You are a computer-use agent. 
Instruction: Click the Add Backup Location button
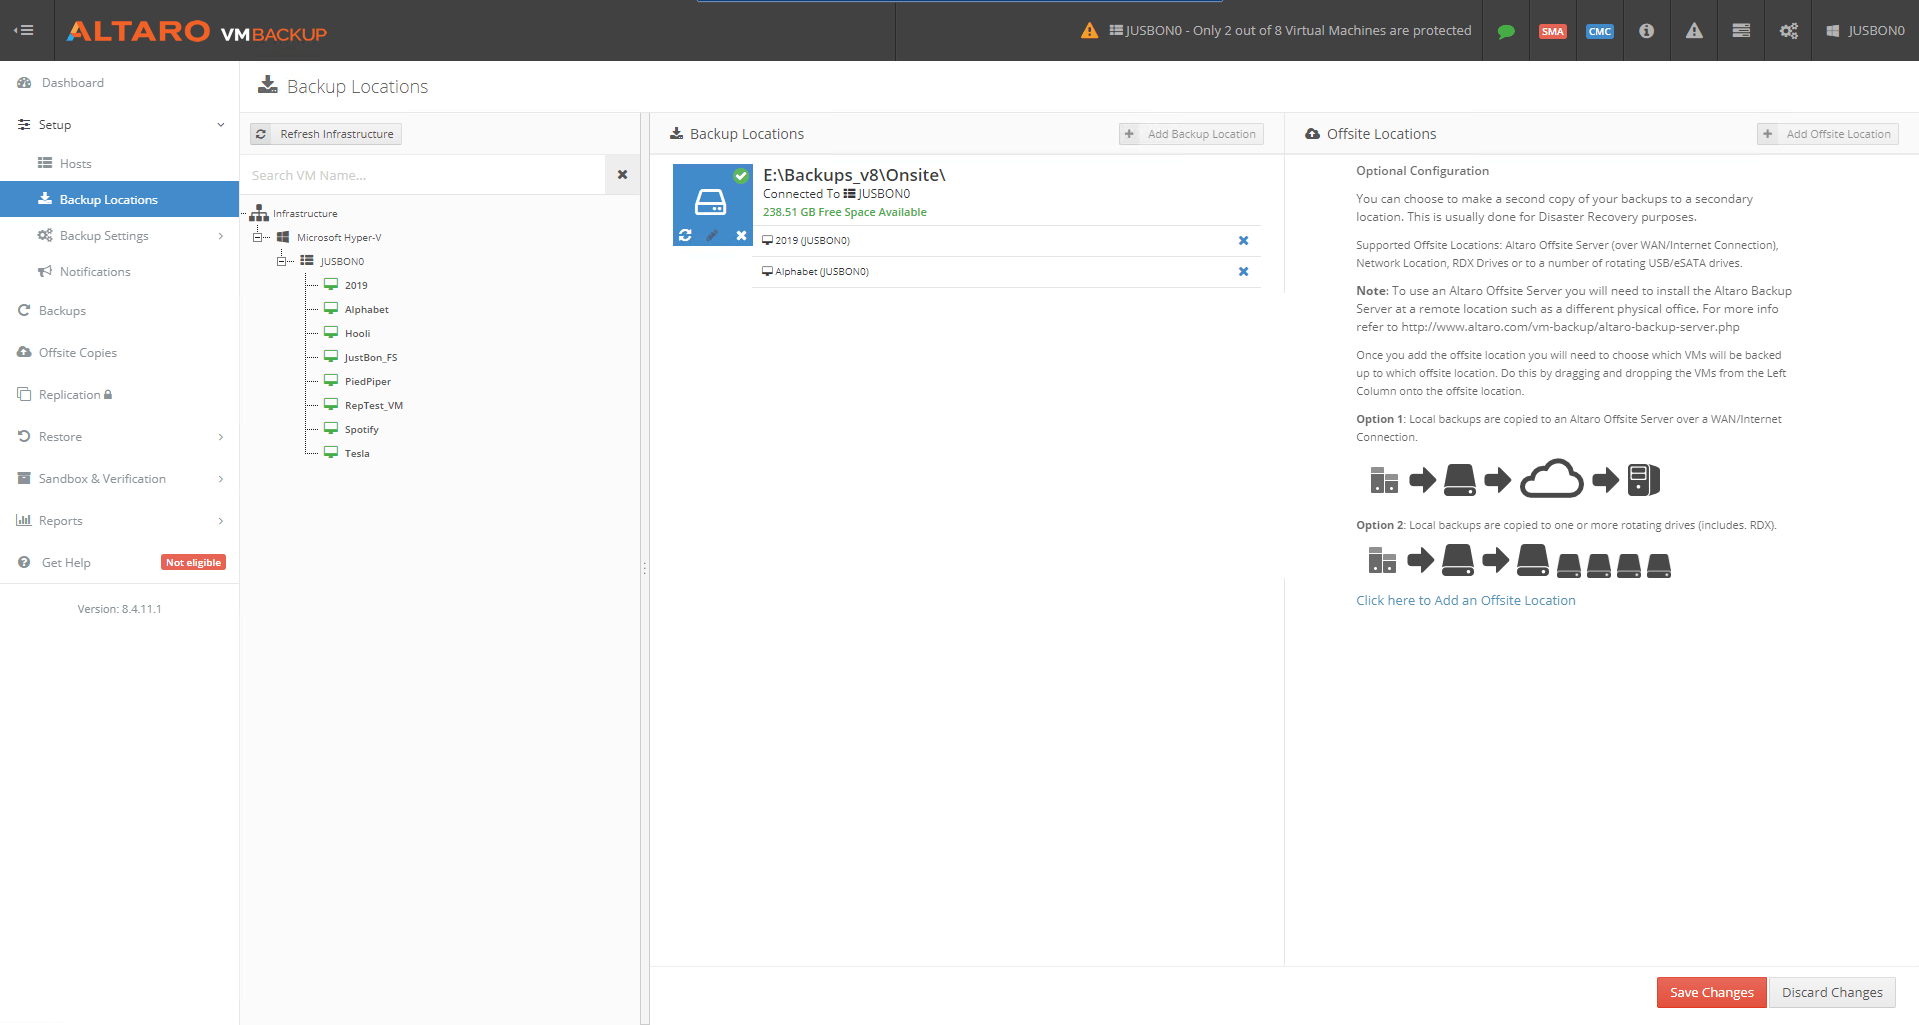pos(1191,134)
